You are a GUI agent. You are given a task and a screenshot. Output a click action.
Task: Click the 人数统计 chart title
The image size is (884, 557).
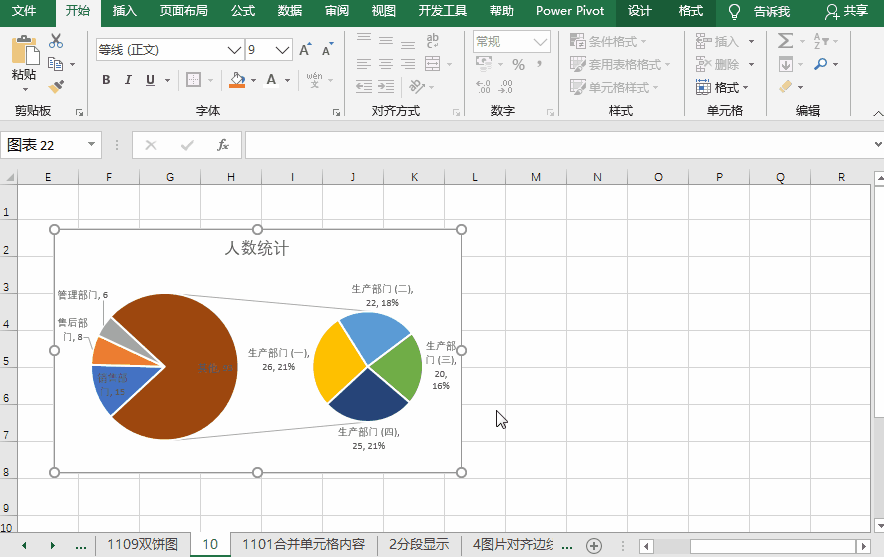[256, 248]
